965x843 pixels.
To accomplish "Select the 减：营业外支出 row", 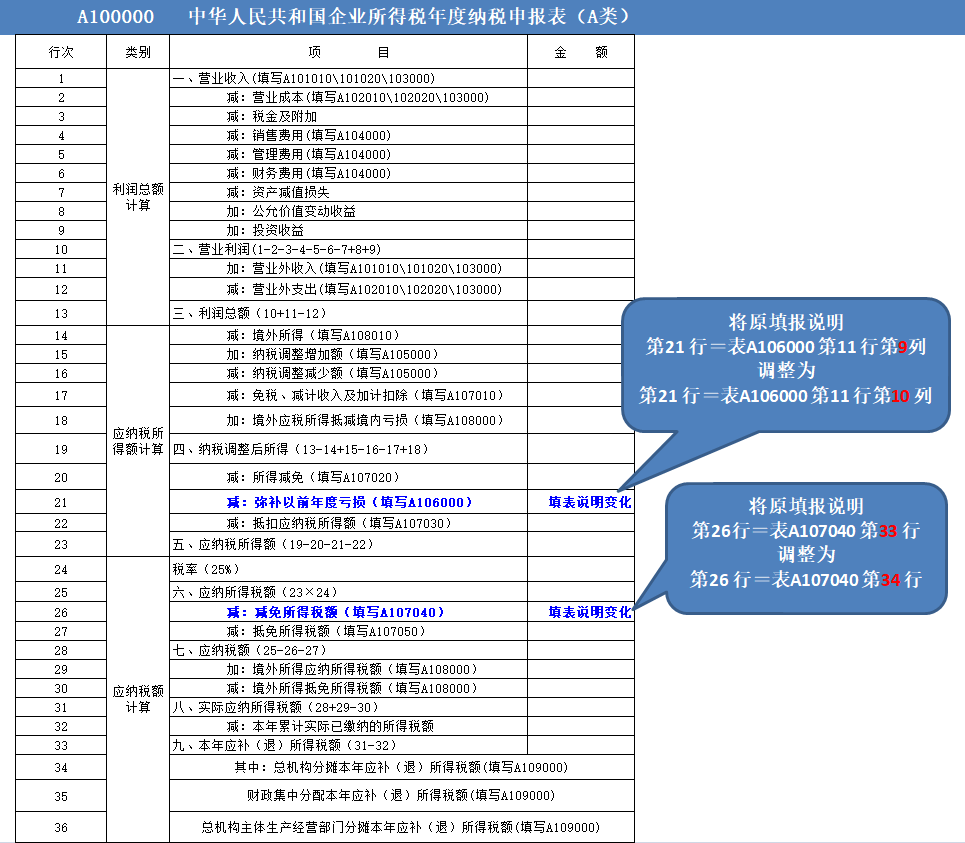I will pos(348,289).
